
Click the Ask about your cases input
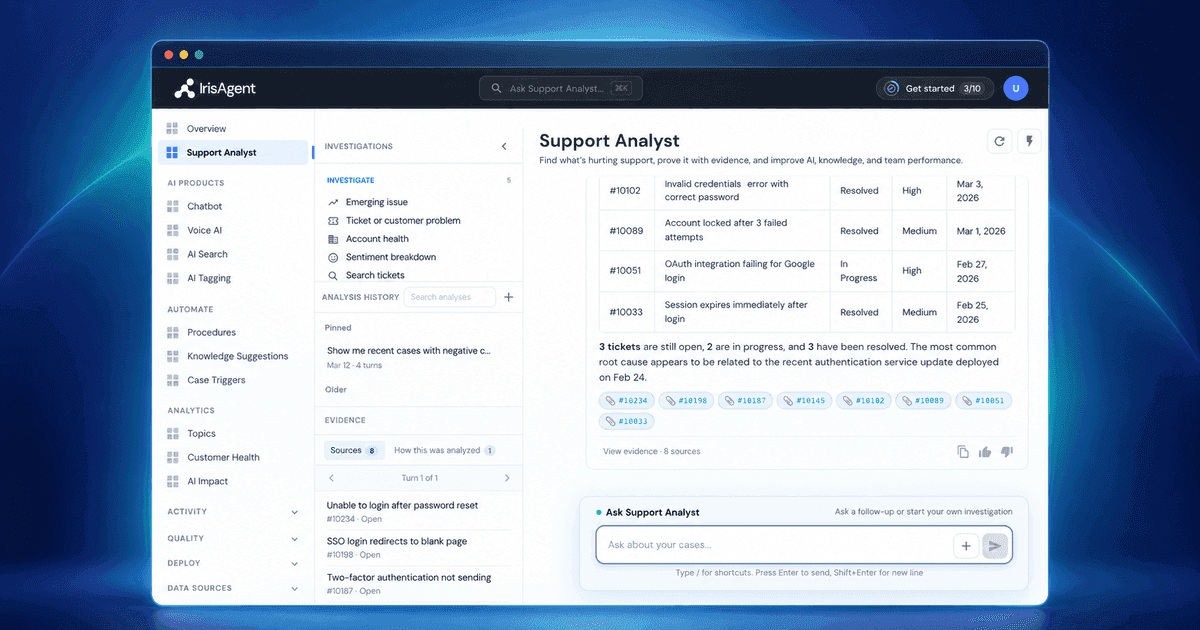(x=775, y=545)
